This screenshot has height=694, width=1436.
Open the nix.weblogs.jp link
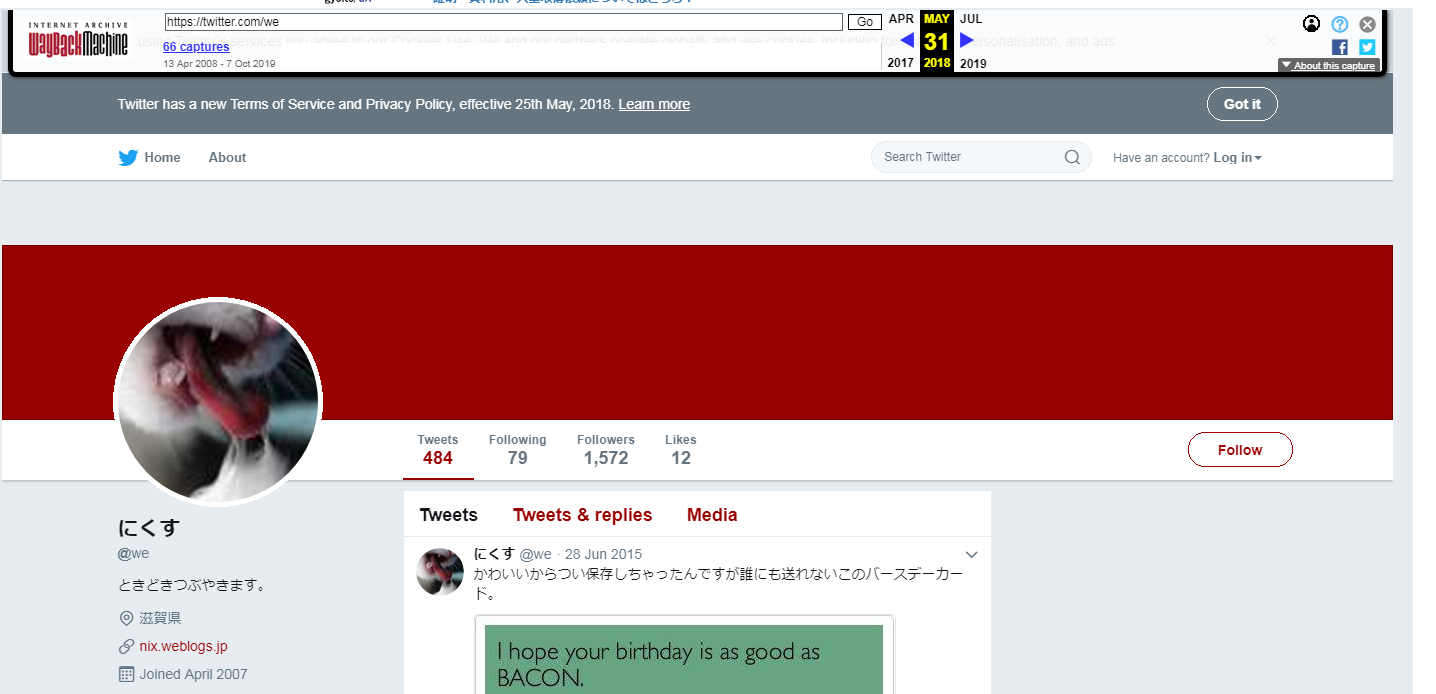[183, 646]
